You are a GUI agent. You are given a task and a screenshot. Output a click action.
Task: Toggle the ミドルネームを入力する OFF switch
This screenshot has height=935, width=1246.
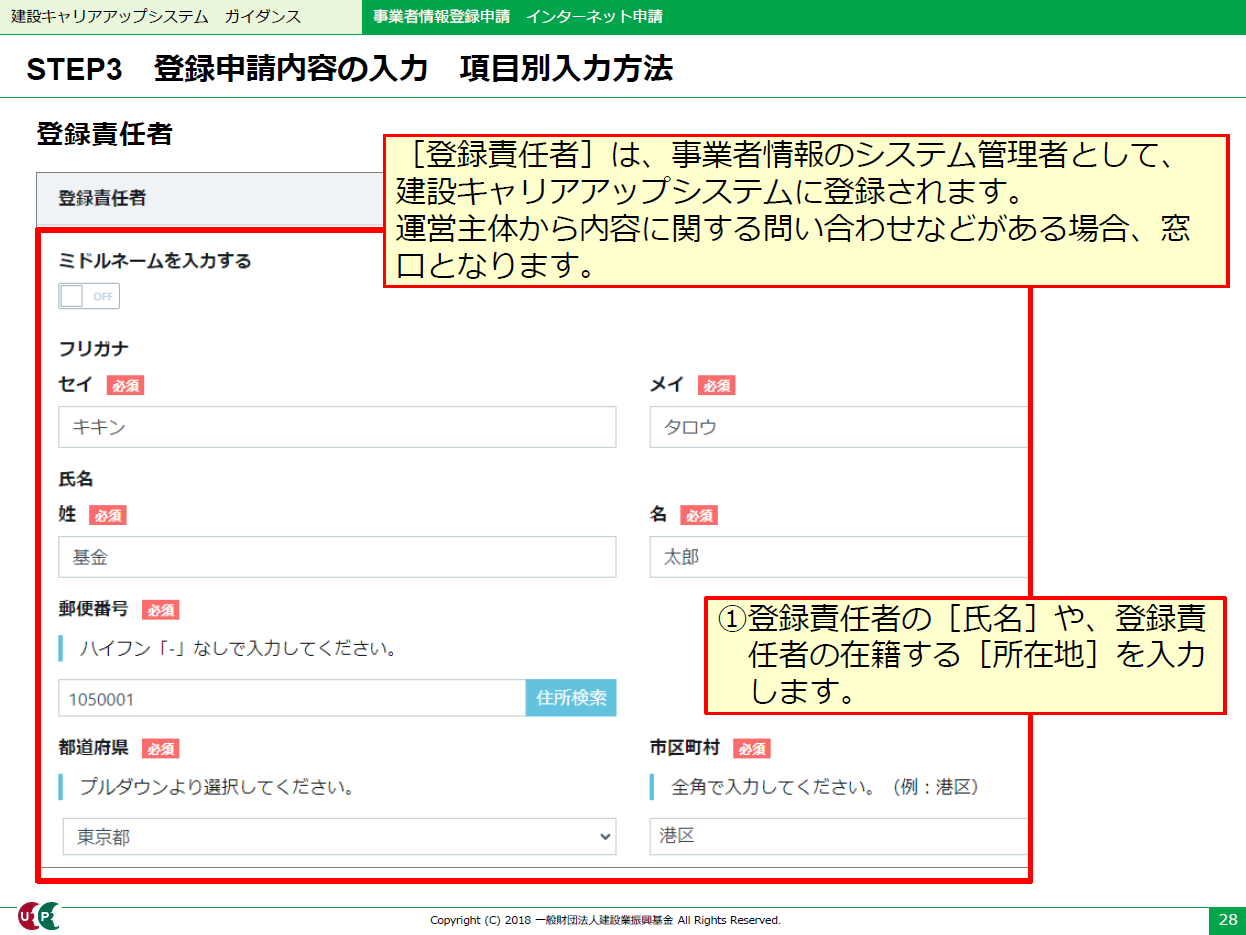89,296
